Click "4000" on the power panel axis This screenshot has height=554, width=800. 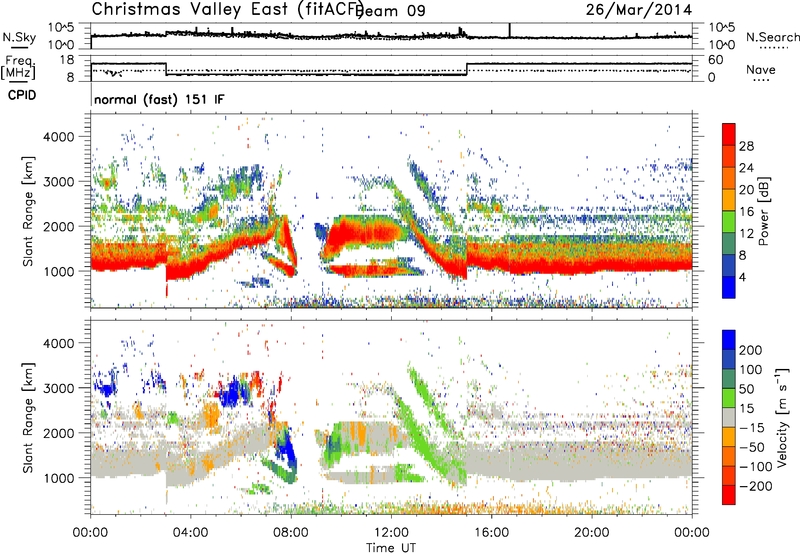click(59, 137)
